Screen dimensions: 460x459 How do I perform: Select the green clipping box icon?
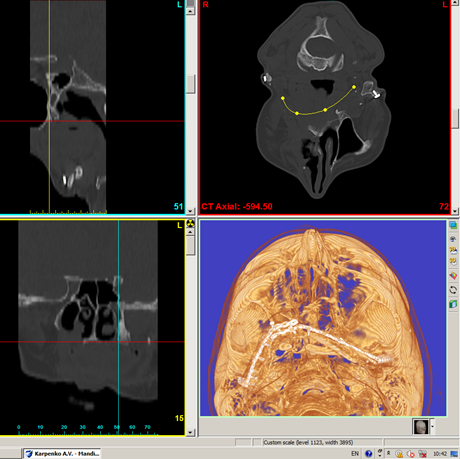[453, 304]
